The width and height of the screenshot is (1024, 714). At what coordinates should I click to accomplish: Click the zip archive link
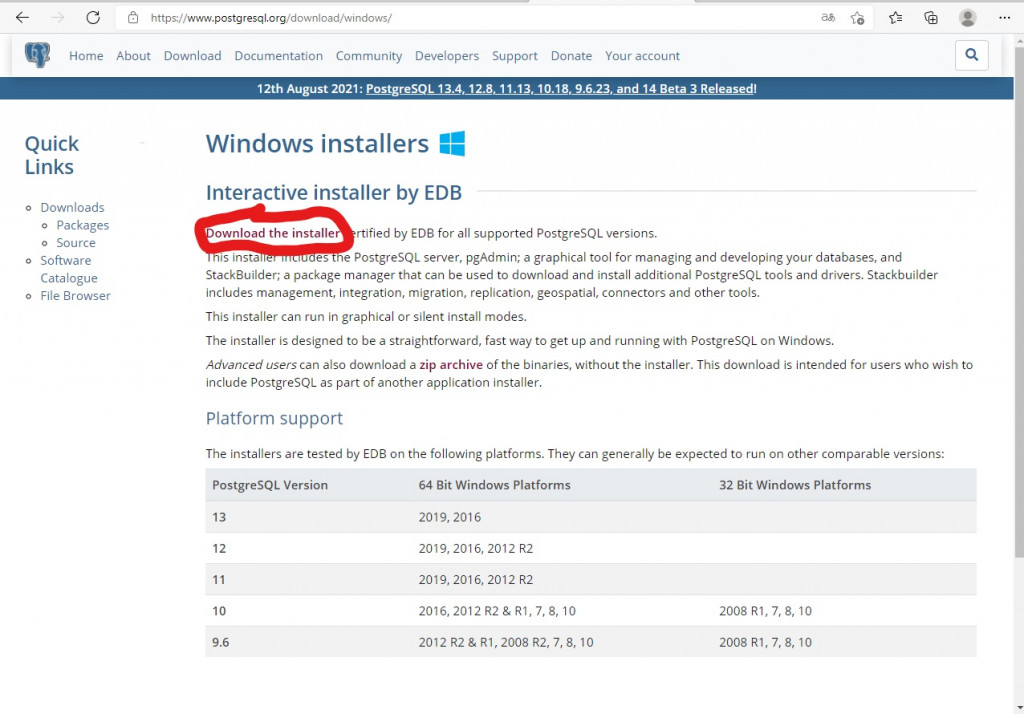point(451,365)
